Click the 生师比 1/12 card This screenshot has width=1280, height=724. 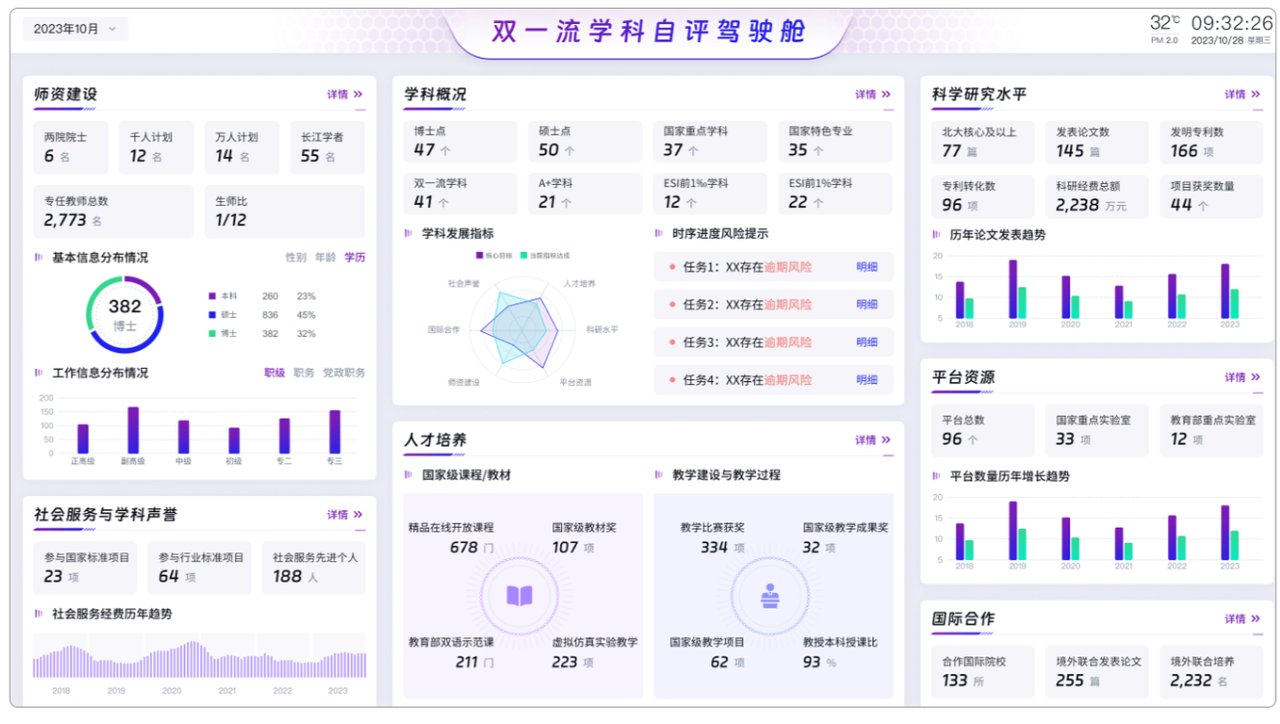pos(285,211)
